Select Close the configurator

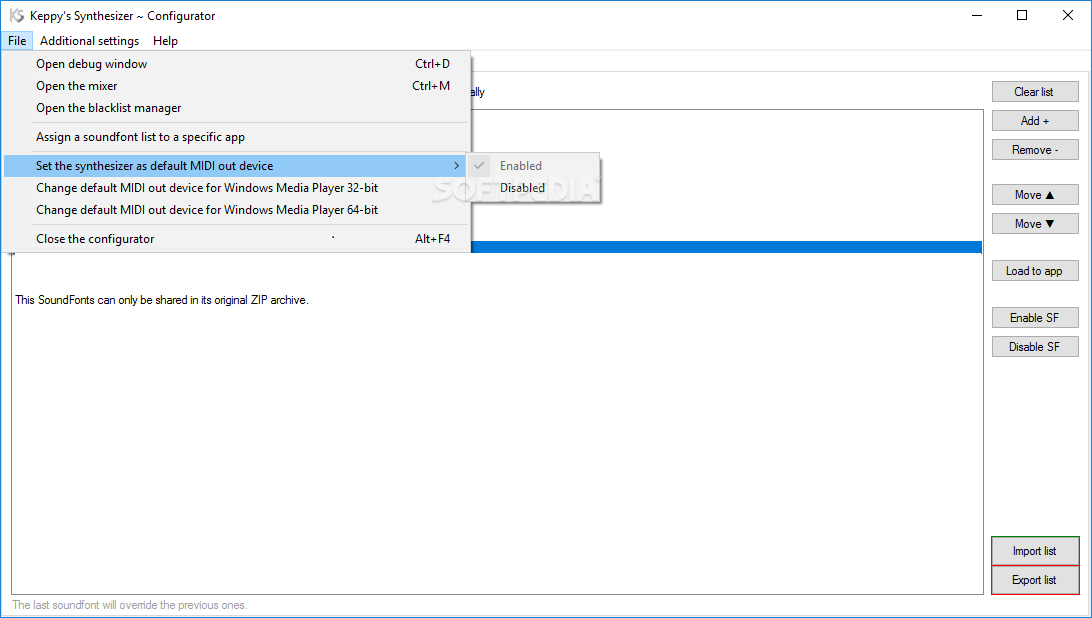coord(237,239)
